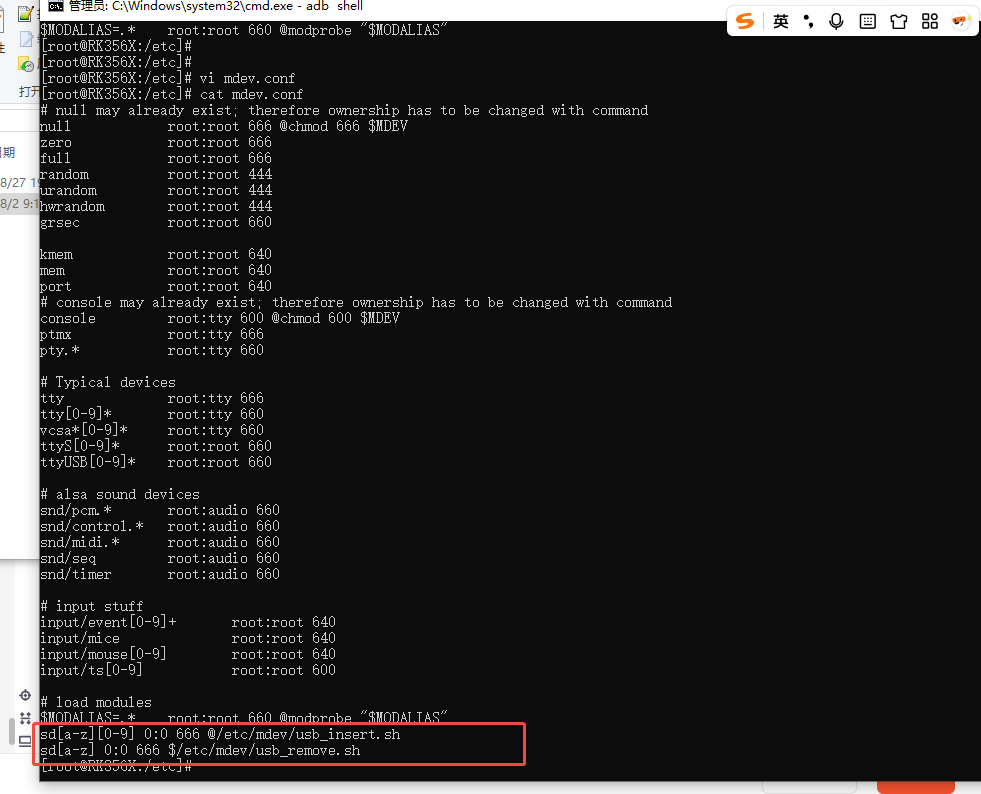Click the 'random root:root 444' line
The width and height of the screenshot is (981, 794).
tap(156, 175)
